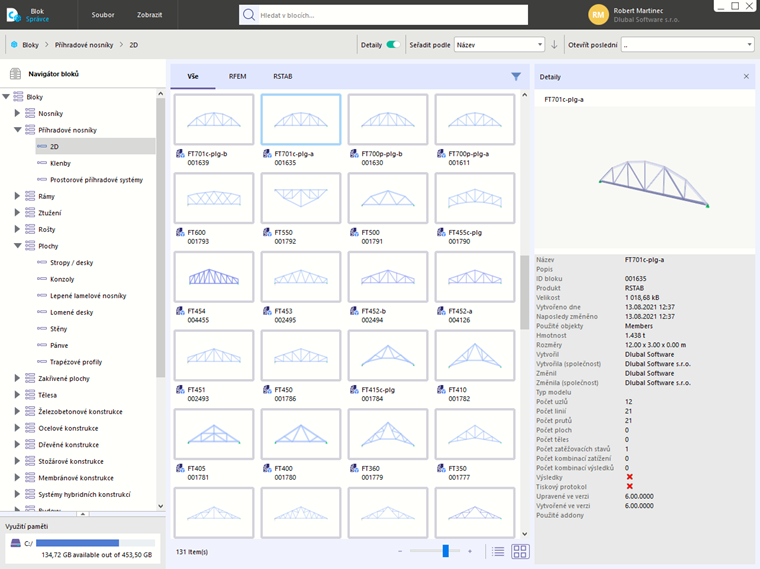Screen dimensions: 760x569
Task: Expand the Membránové konstrukce tree node
Action: [x=17, y=477]
